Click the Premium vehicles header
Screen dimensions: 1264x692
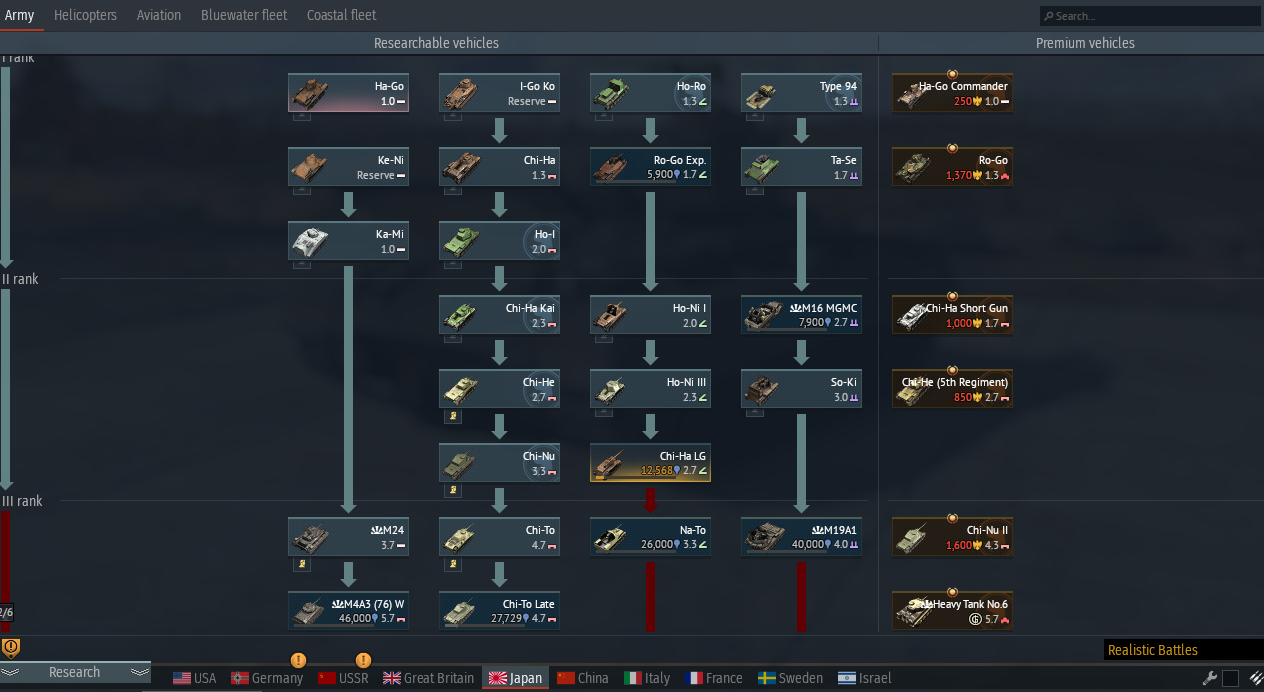point(1085,43)
